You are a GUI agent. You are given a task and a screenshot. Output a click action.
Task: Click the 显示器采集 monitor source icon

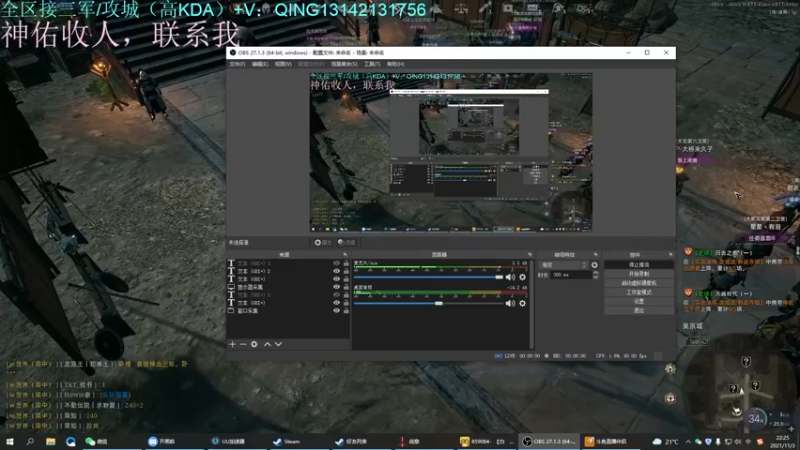[x=231, y=287]
